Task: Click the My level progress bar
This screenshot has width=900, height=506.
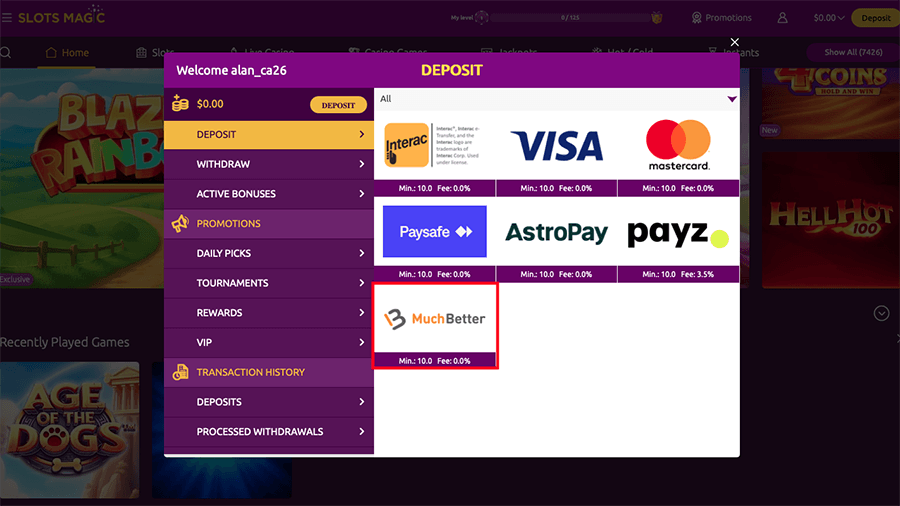Action: coord(571,18)
